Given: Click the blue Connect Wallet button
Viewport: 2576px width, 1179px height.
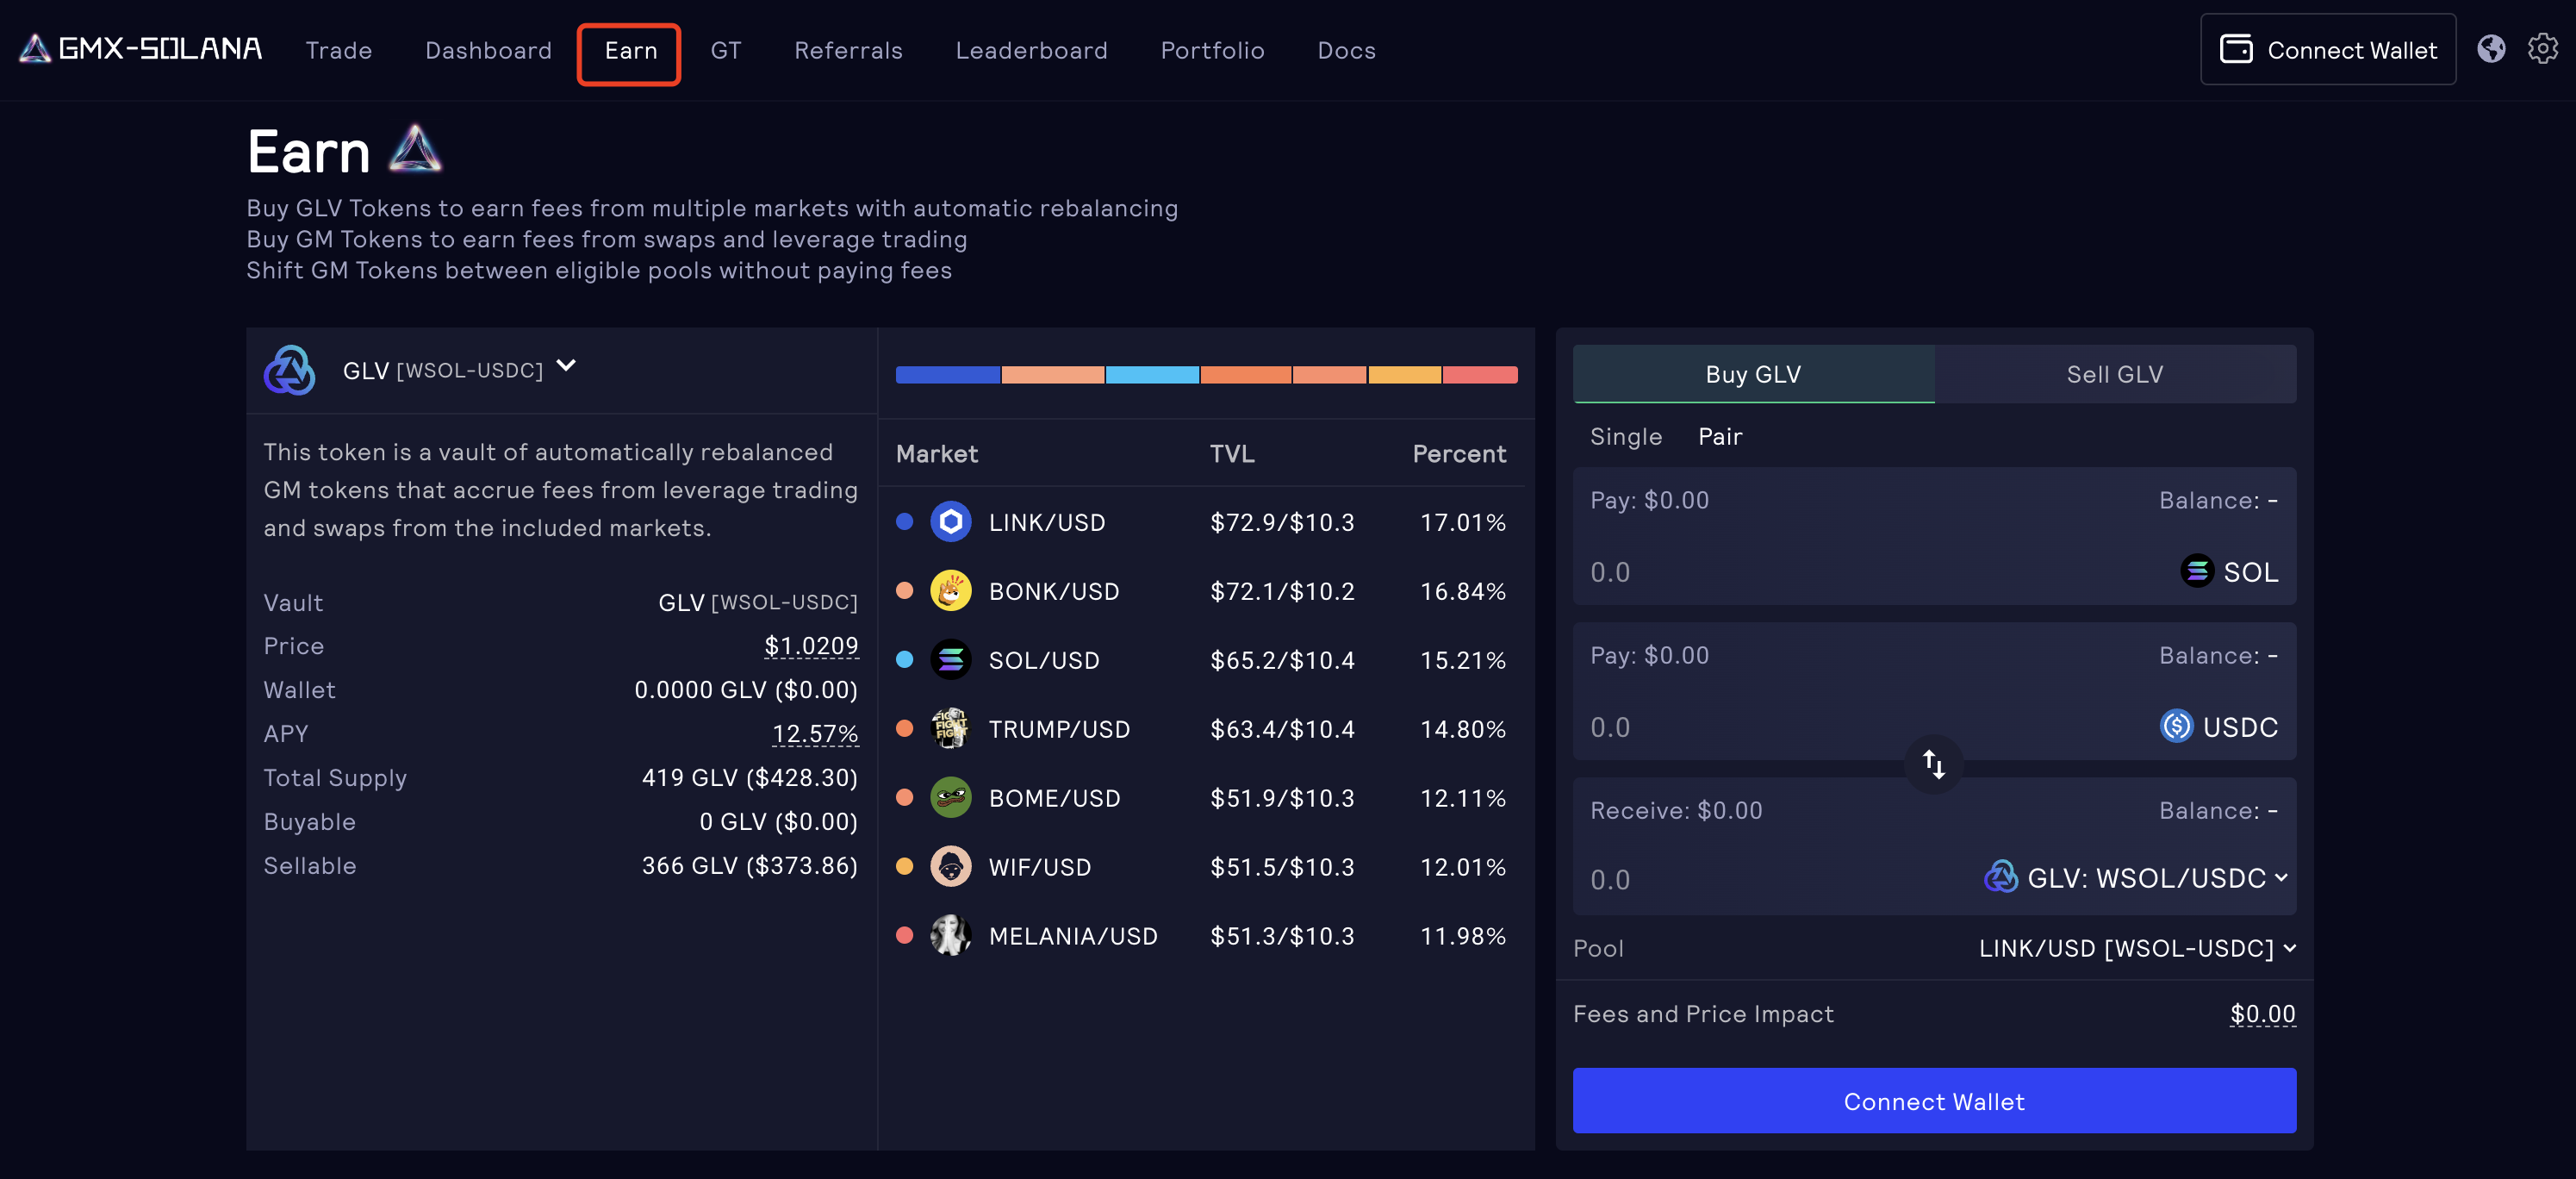Looking at the screenshot, I should 1933,1101.
